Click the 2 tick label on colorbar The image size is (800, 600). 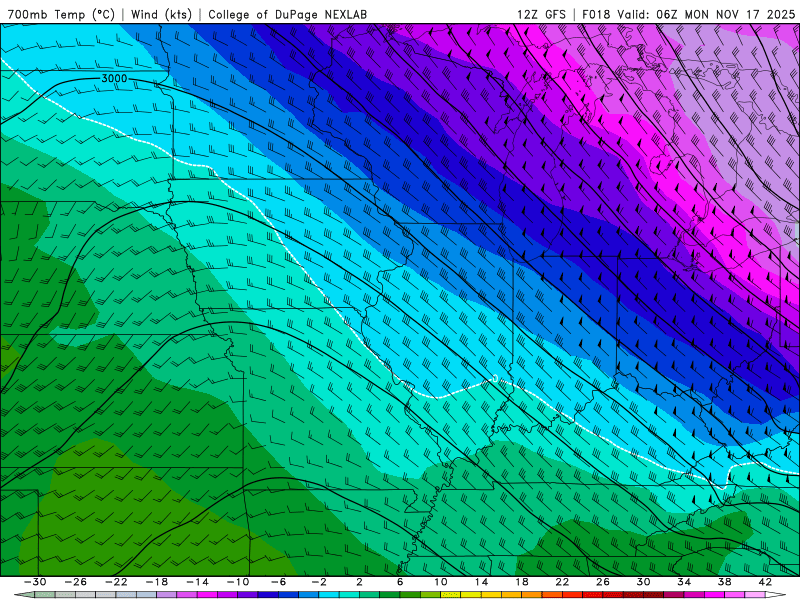pyautogui.click(x=359, y=582)
